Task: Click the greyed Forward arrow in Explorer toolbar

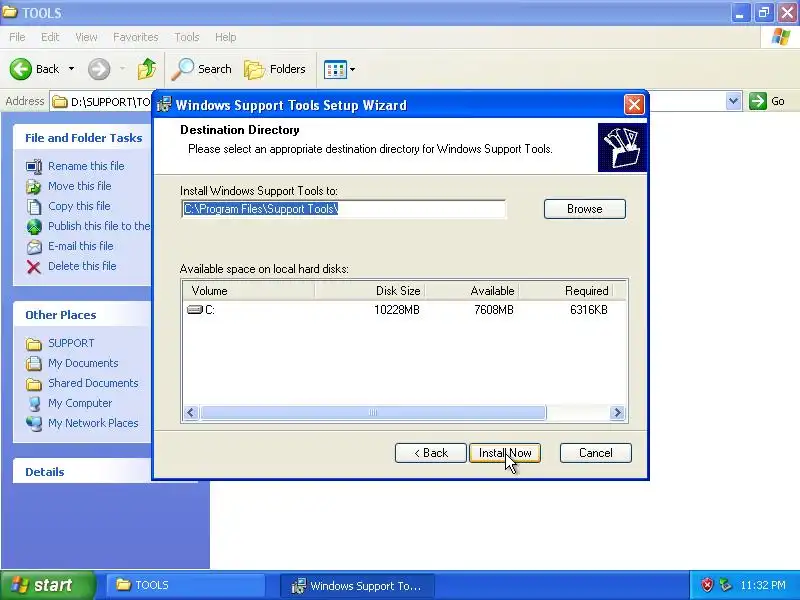Action: (99, 69)
